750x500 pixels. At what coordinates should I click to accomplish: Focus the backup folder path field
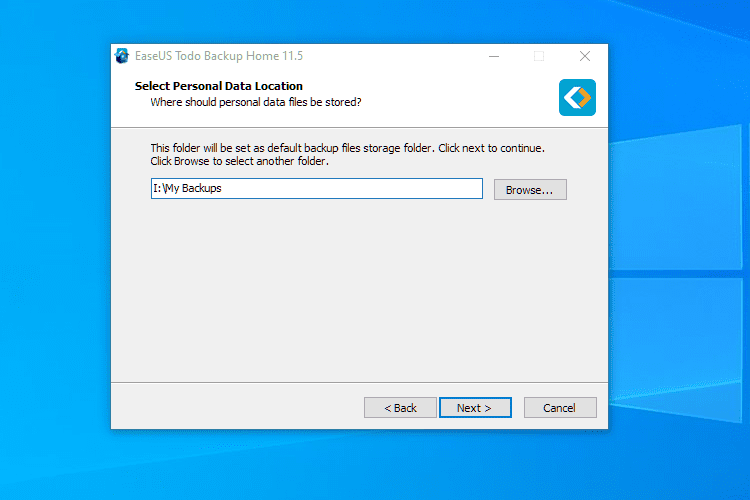point(317,189)
